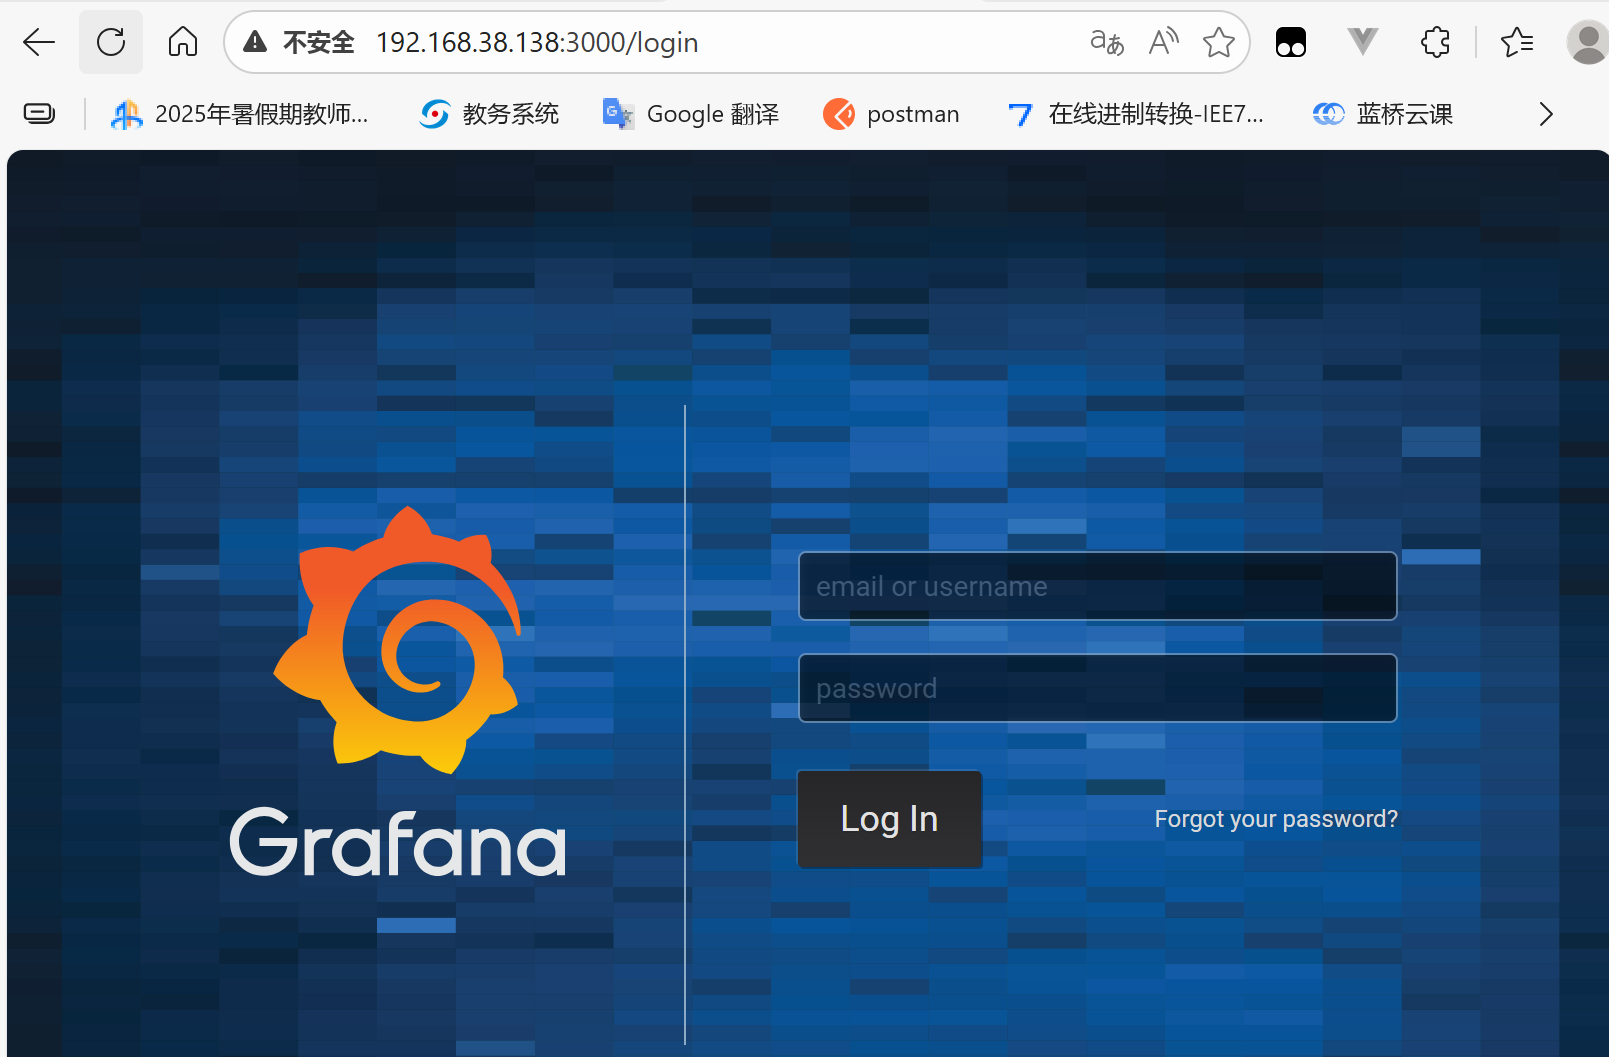Open the extensions puzzle icon
This screenshot has height=1057, width=1609.
[x=1435, y=42]
